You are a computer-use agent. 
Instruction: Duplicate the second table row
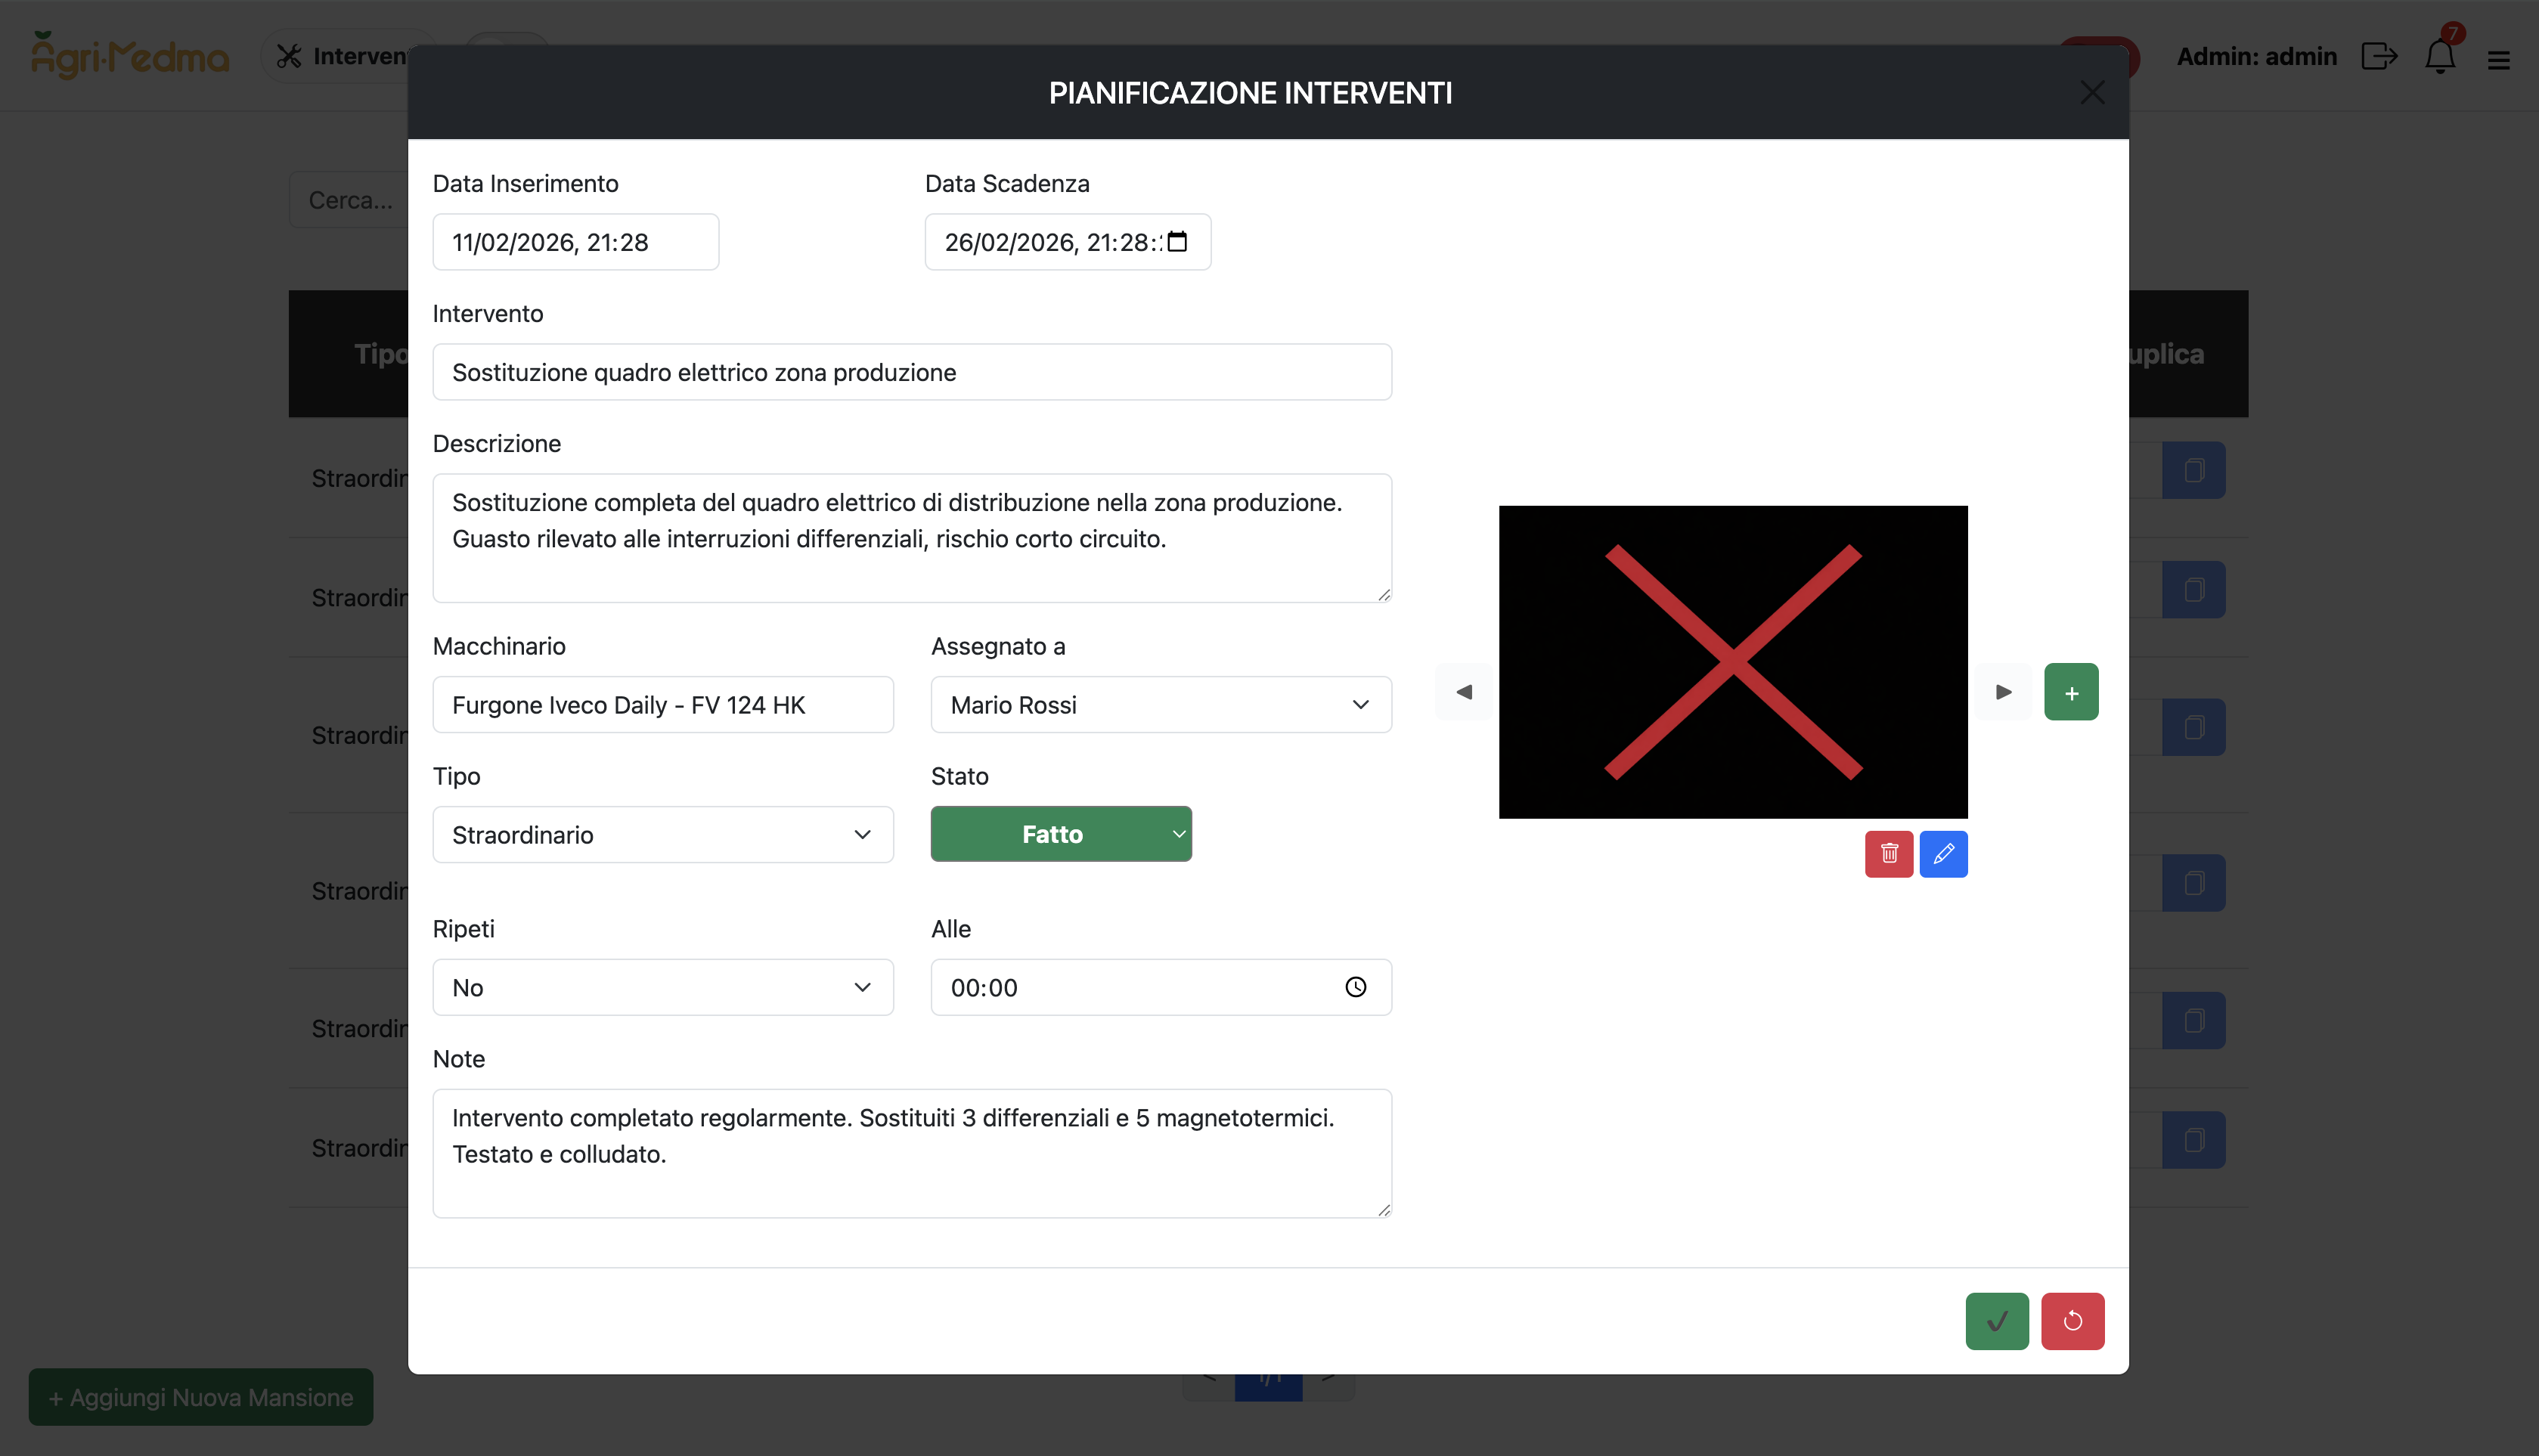click(x=2194, y=590)
